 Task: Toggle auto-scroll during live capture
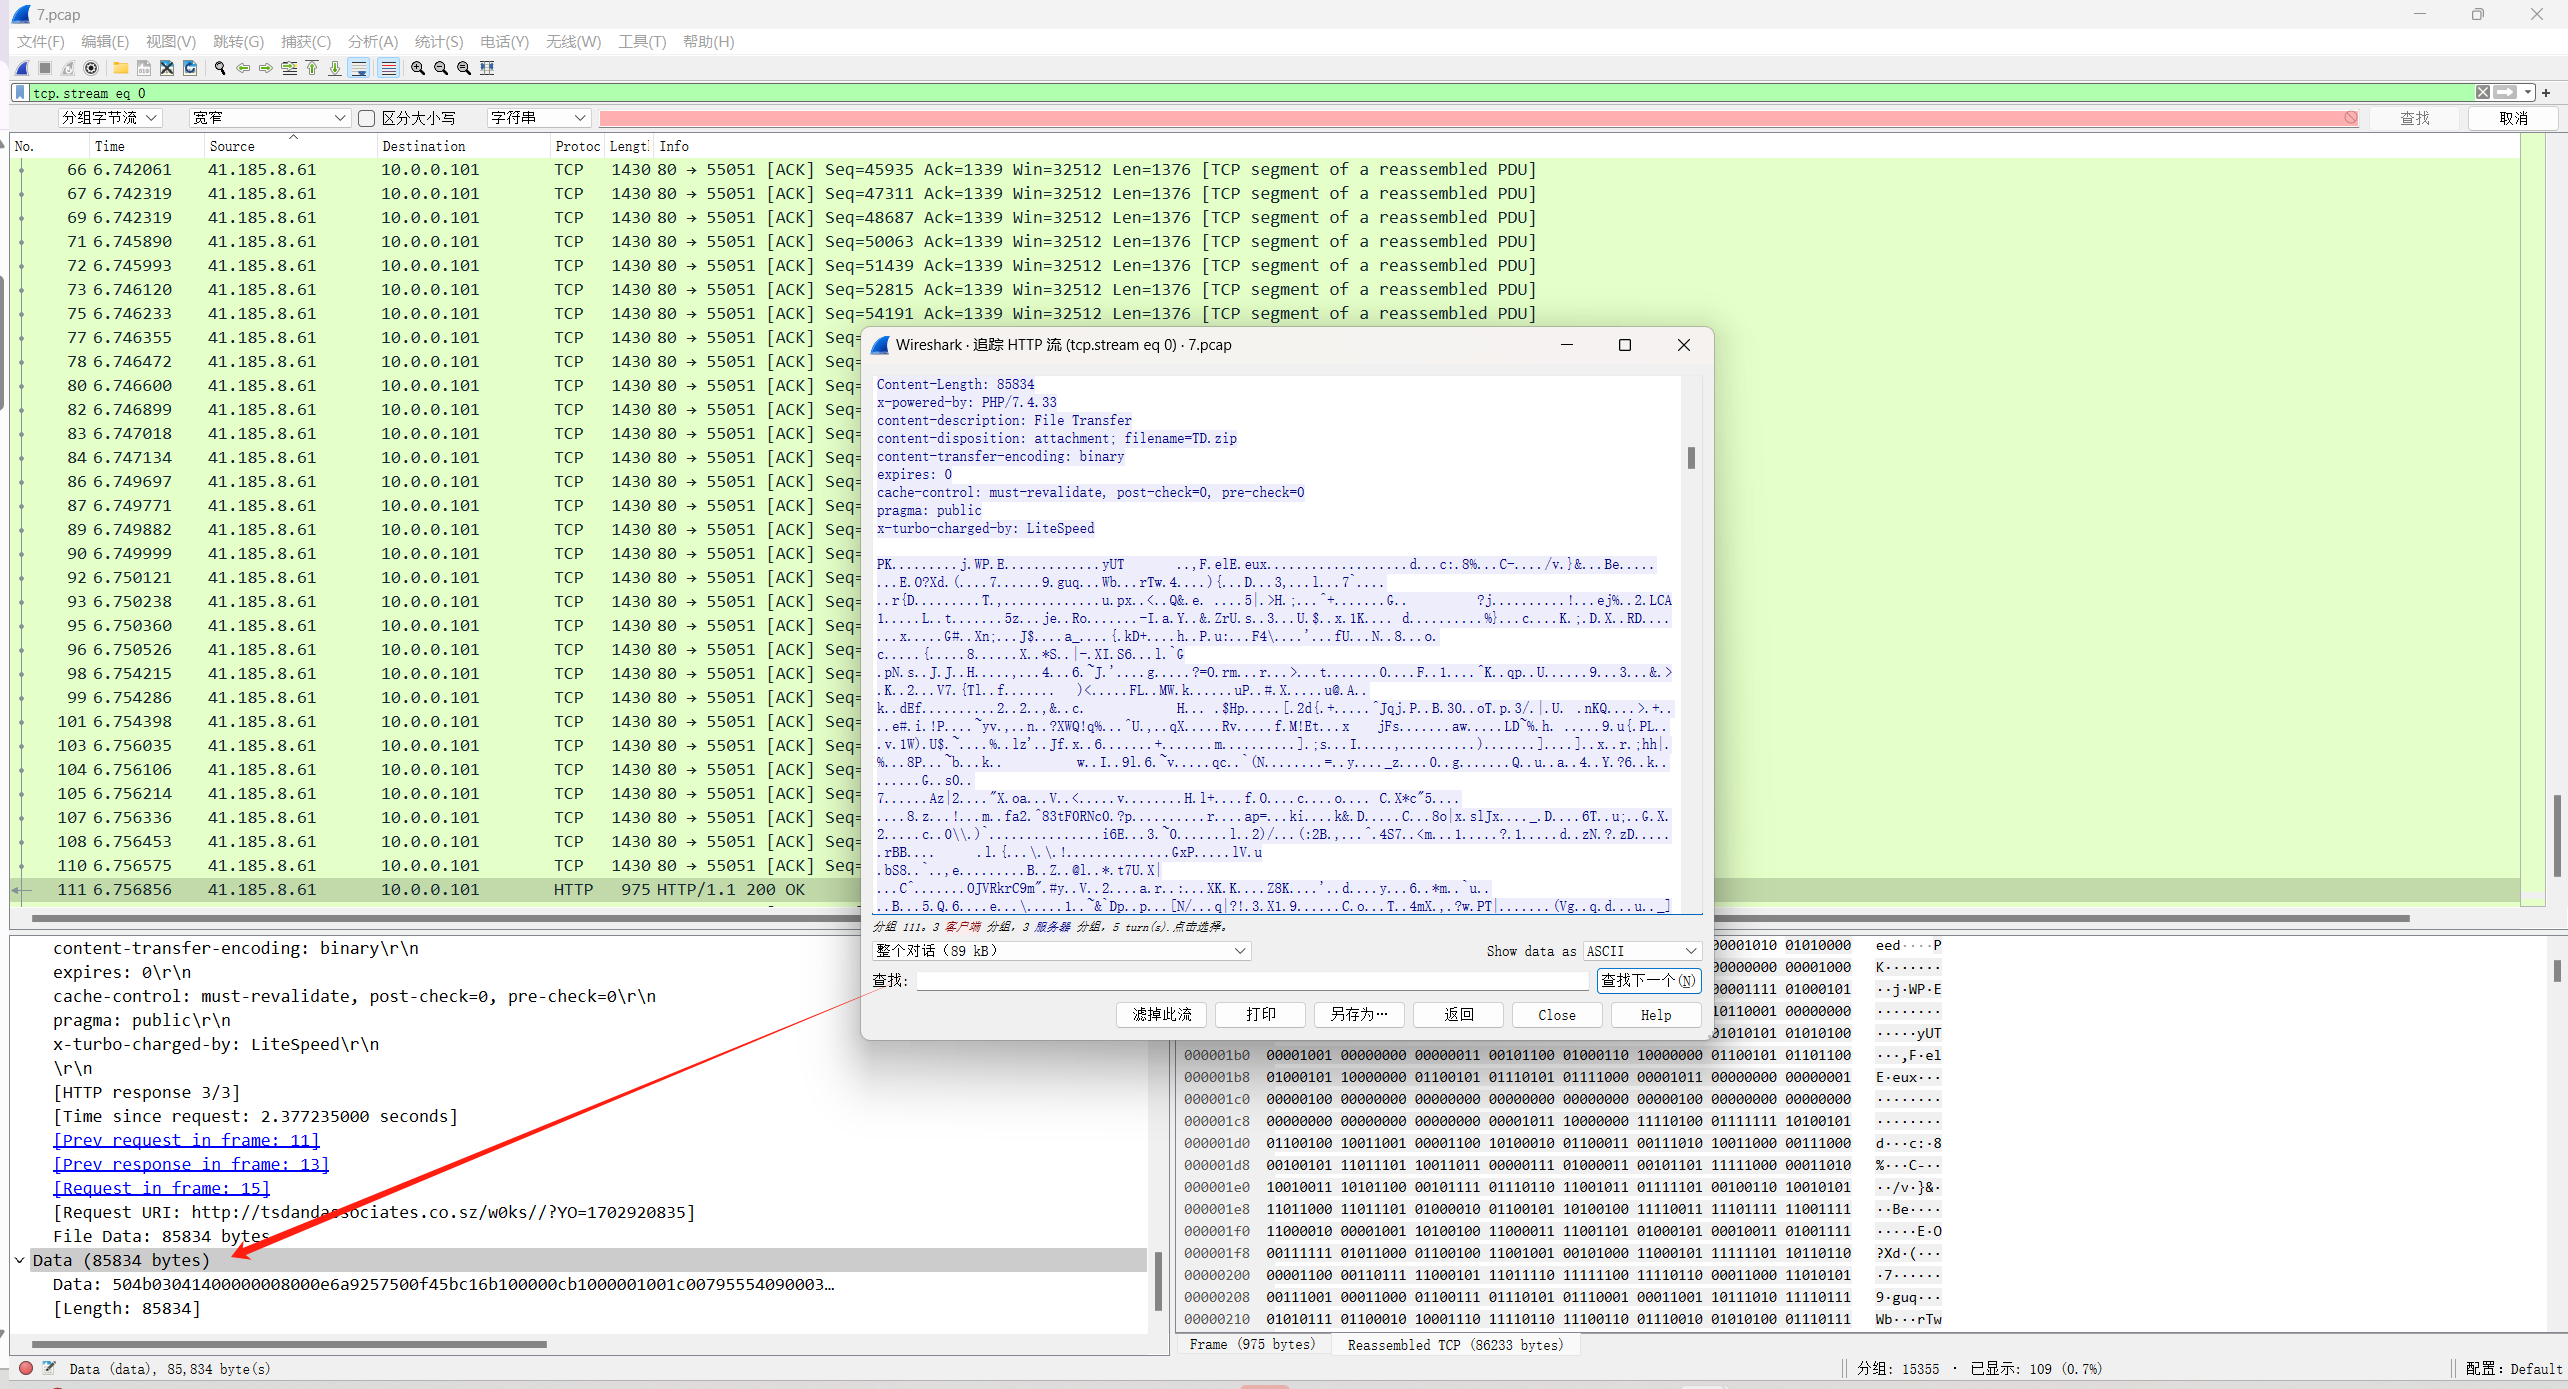tap(360, 68)
